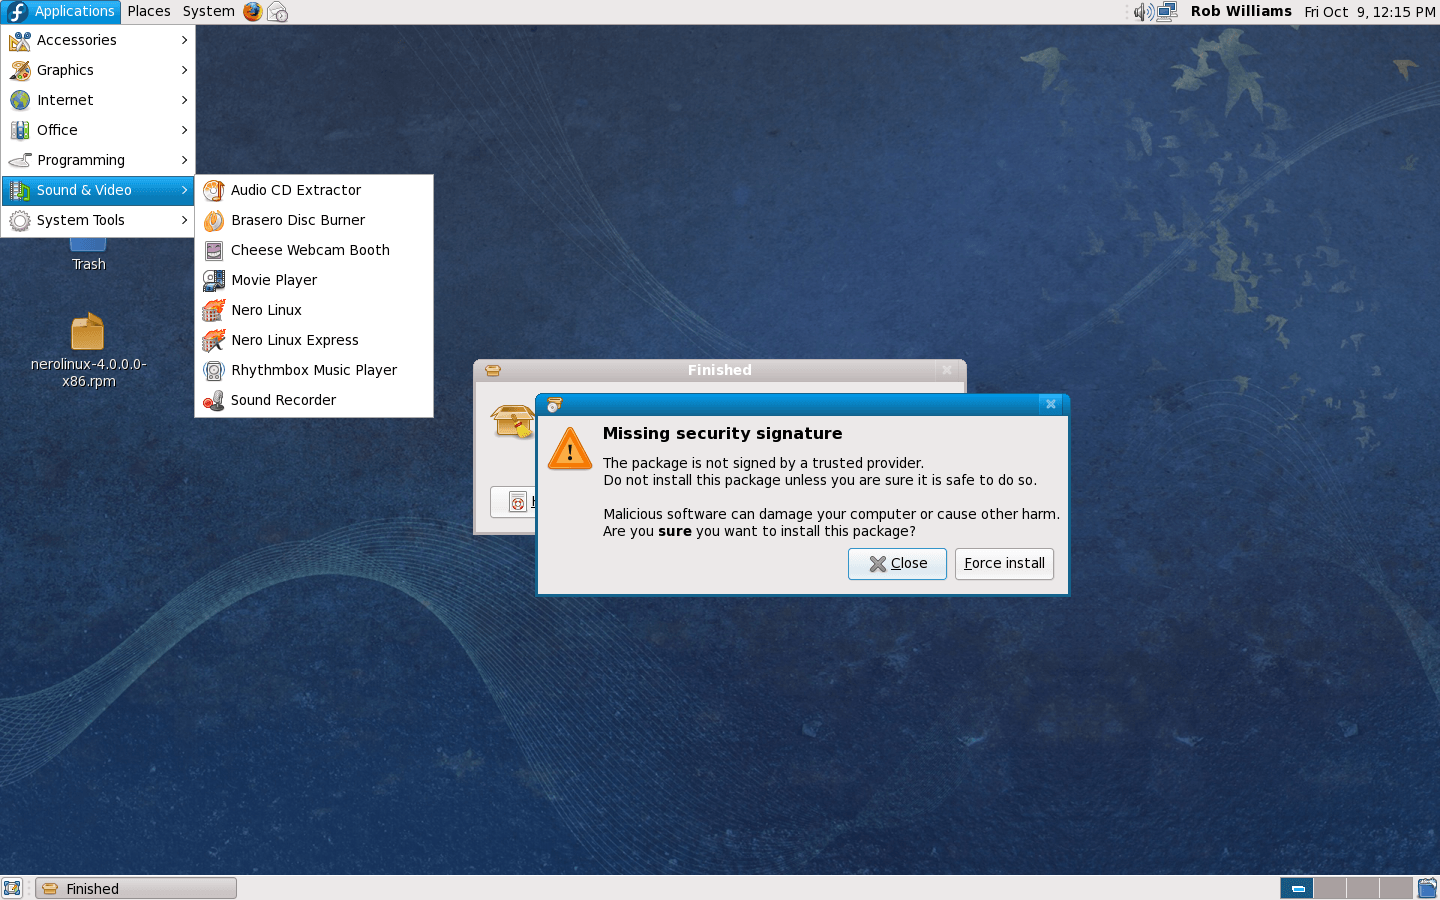Open volume control speaker icon
Screen dimensions: 1440x900
1143,12
